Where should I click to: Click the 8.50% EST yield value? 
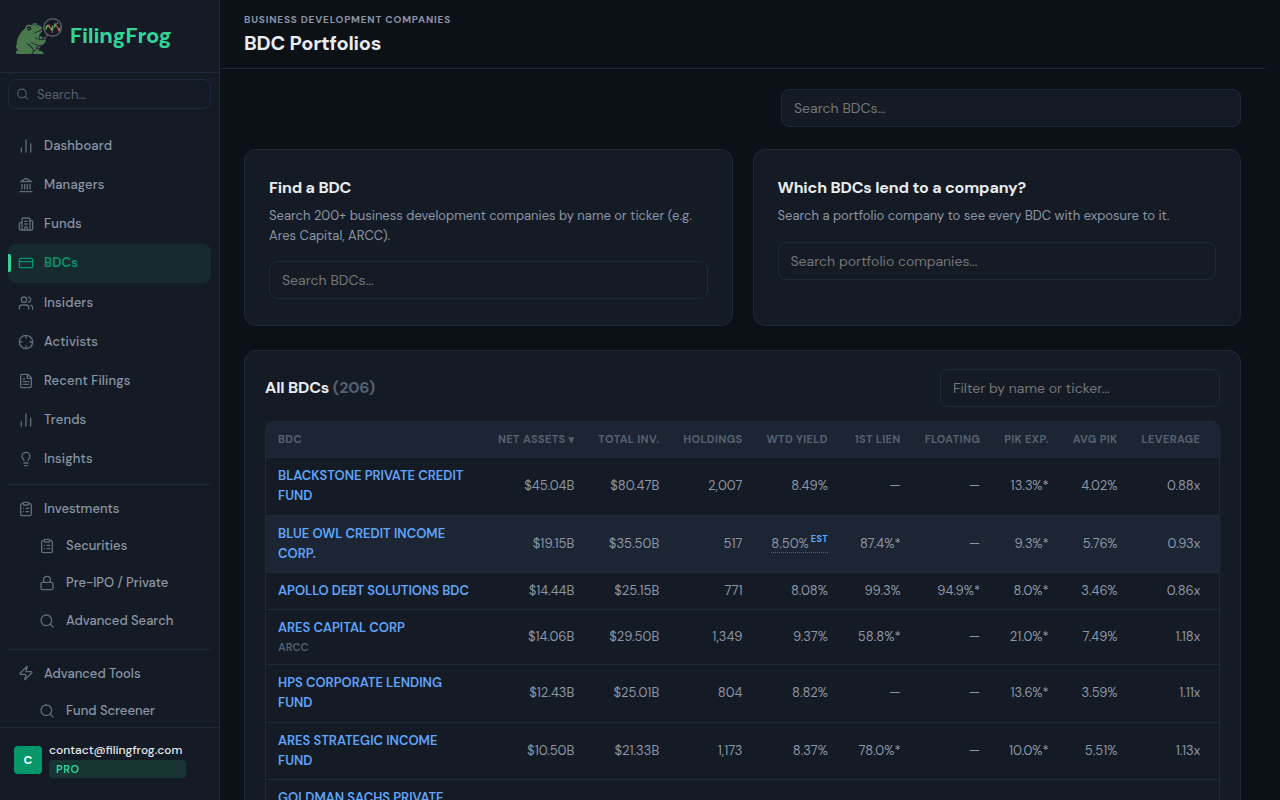click(x=799, y=543)
